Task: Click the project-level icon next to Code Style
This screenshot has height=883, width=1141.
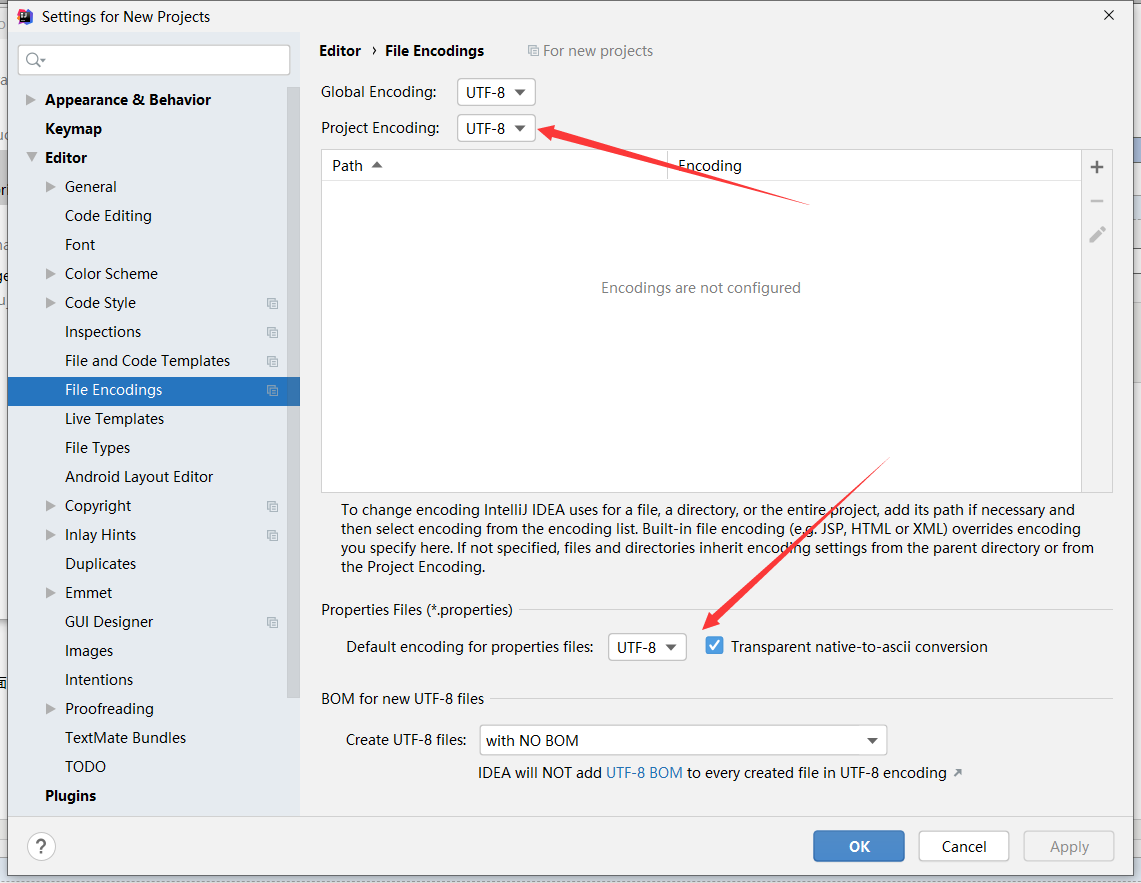Action: pos(272,304)
